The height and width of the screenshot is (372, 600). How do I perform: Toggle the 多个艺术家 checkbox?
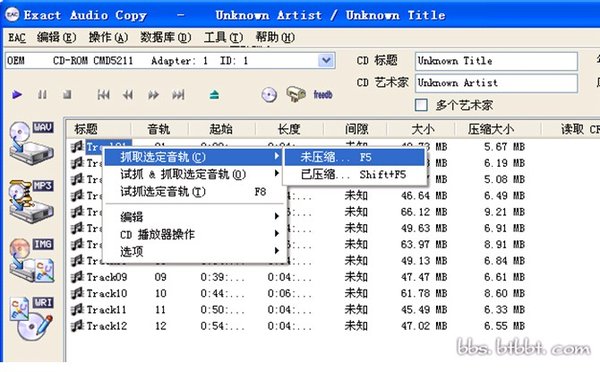pyautogui.click(x=421, y=105)
